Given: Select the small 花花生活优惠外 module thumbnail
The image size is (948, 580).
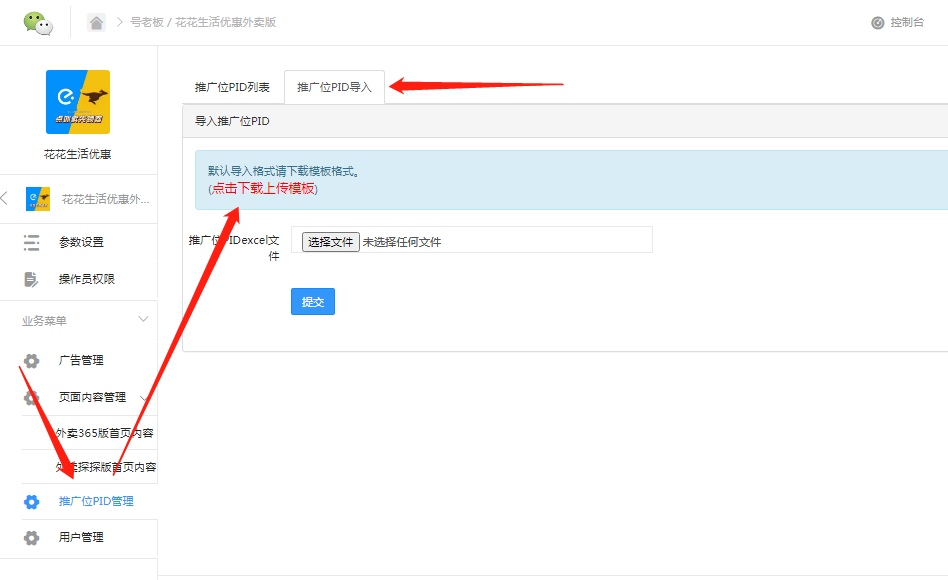Looking at the screenshot, I should (x=38, y=199).
